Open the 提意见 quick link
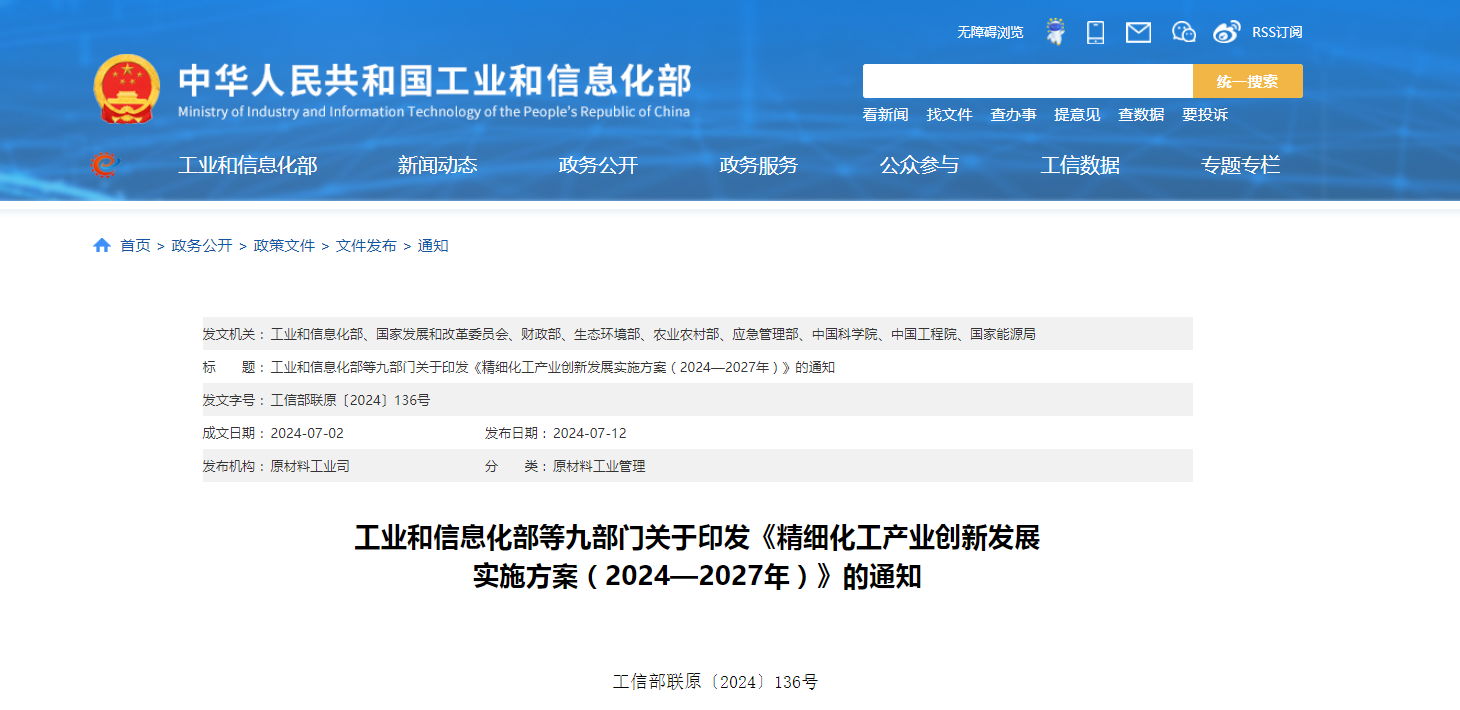The height and width of the screenshot is (710, 1460). coord(1077,115)
